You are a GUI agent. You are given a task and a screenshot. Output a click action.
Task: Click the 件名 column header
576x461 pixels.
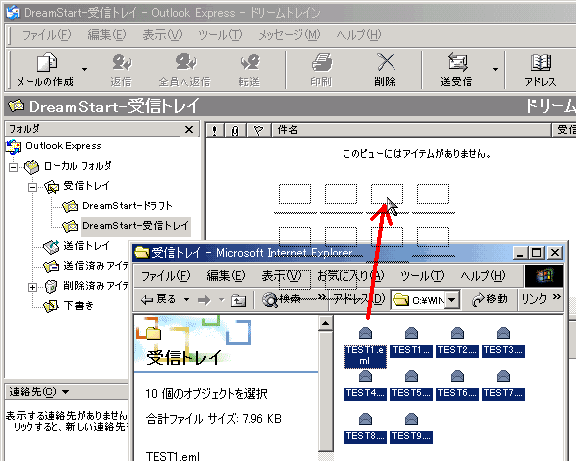(411, 130)
